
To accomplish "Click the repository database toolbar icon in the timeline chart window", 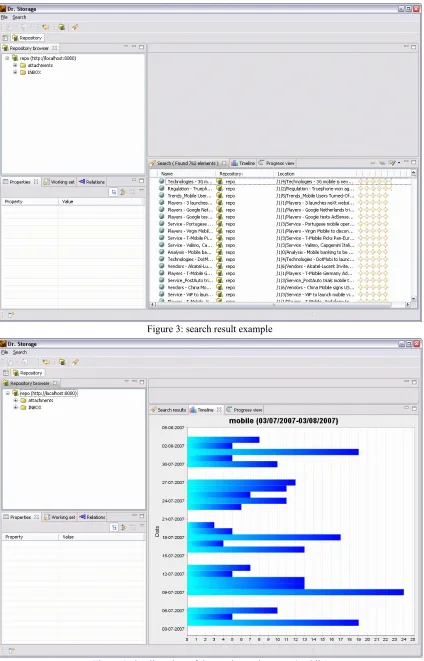I will 62,362.
